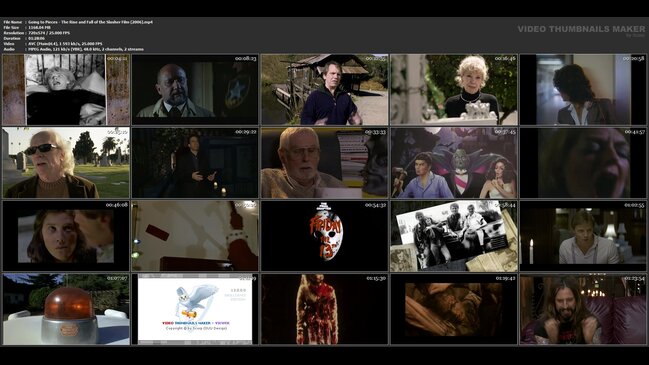Click the 00:29:22 timestamp label
This screenshot has height=365, width=649.
pos(245,132)
